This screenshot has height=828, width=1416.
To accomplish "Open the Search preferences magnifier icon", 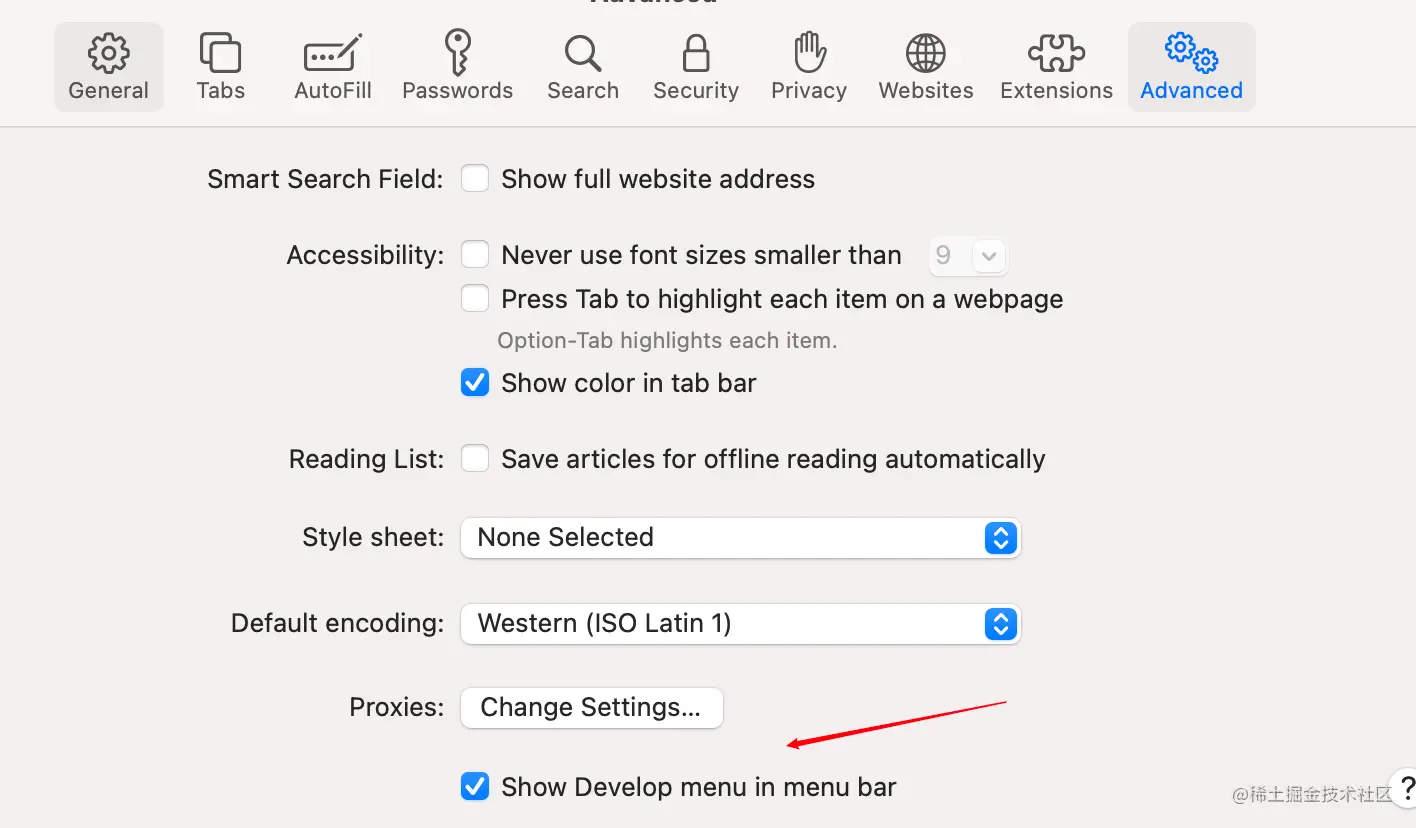I will pyautogui.click(x=582, y=55).
